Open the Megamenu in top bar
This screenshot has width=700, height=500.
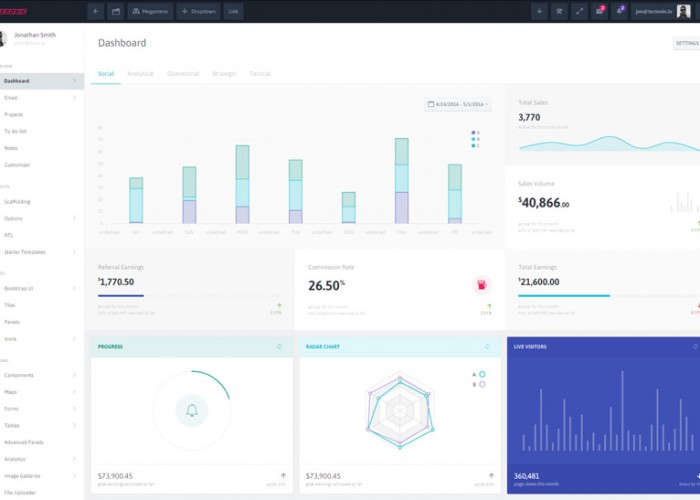tap(150, 12)
